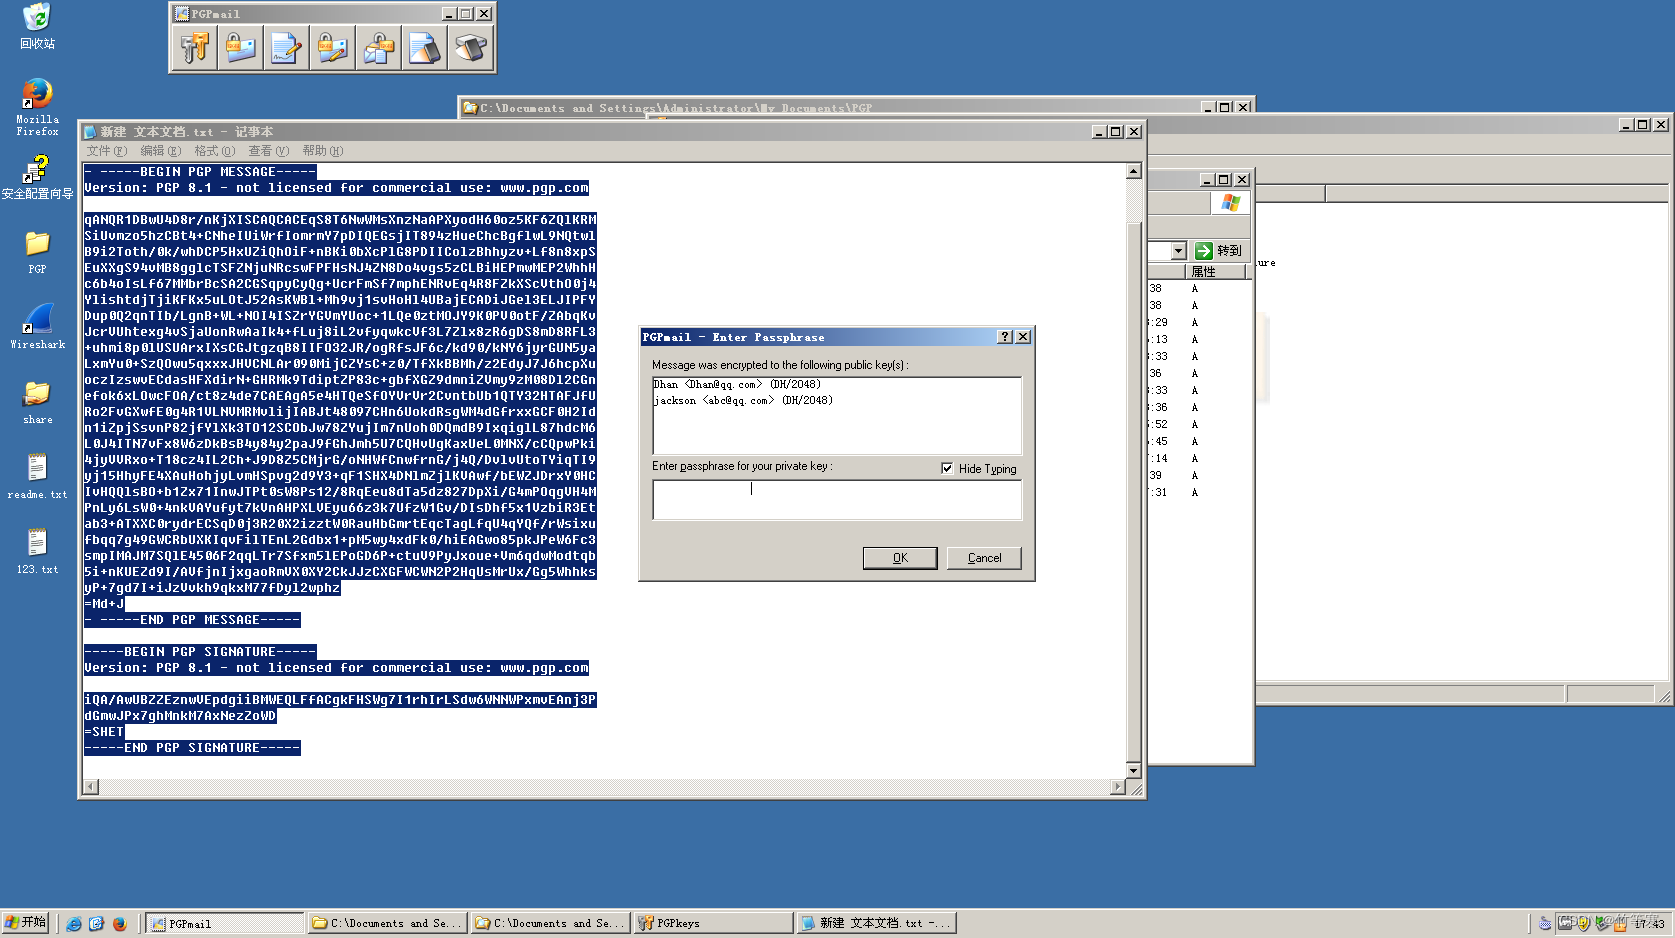Click the END PGP SIGNATURE line

192,748
